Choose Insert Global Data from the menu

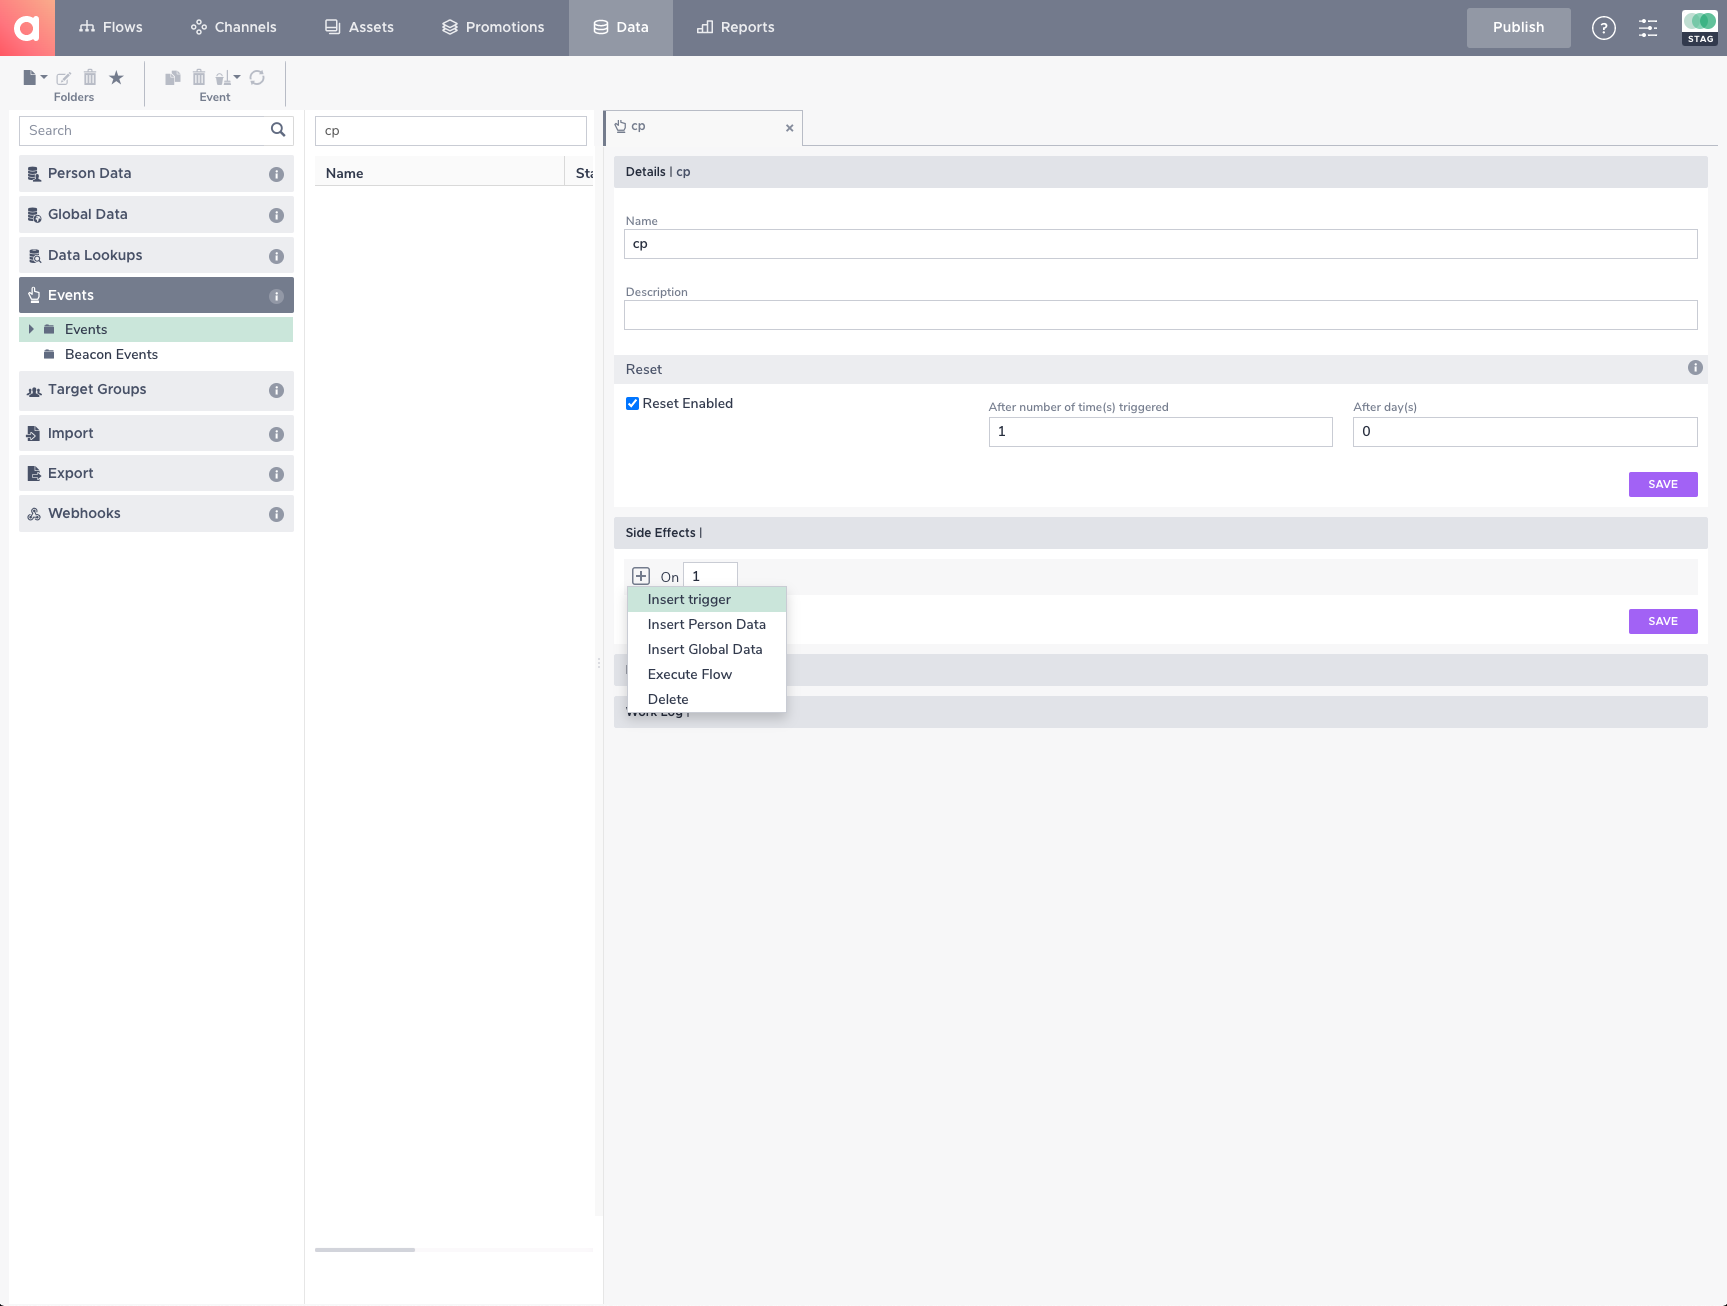tap(707, 649)
